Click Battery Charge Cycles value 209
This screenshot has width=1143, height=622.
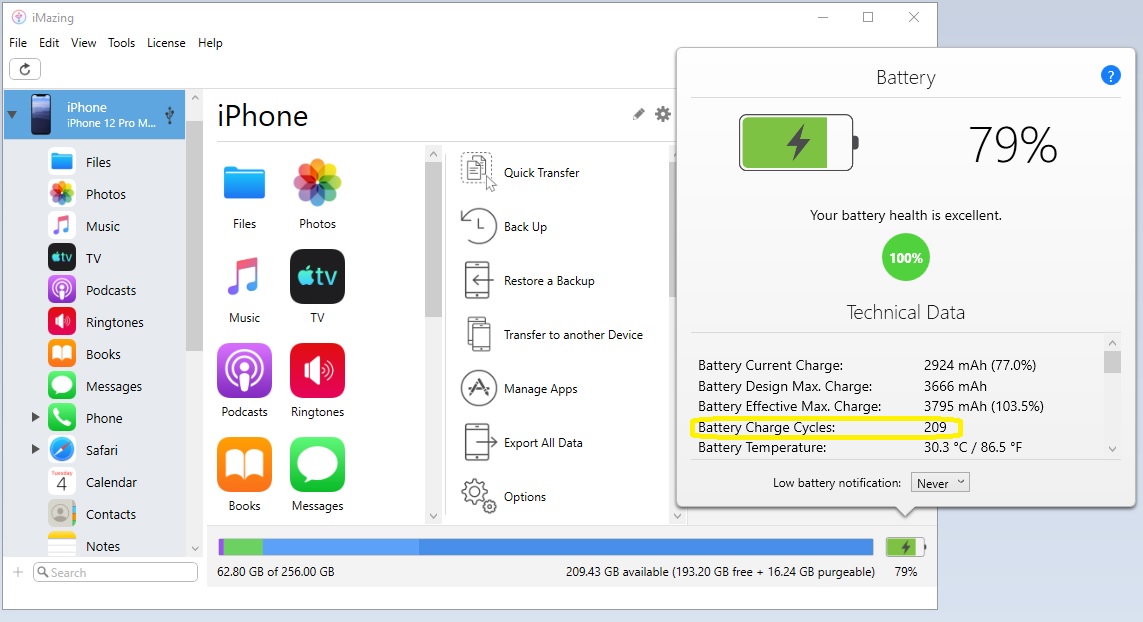(x=935, y=427)
